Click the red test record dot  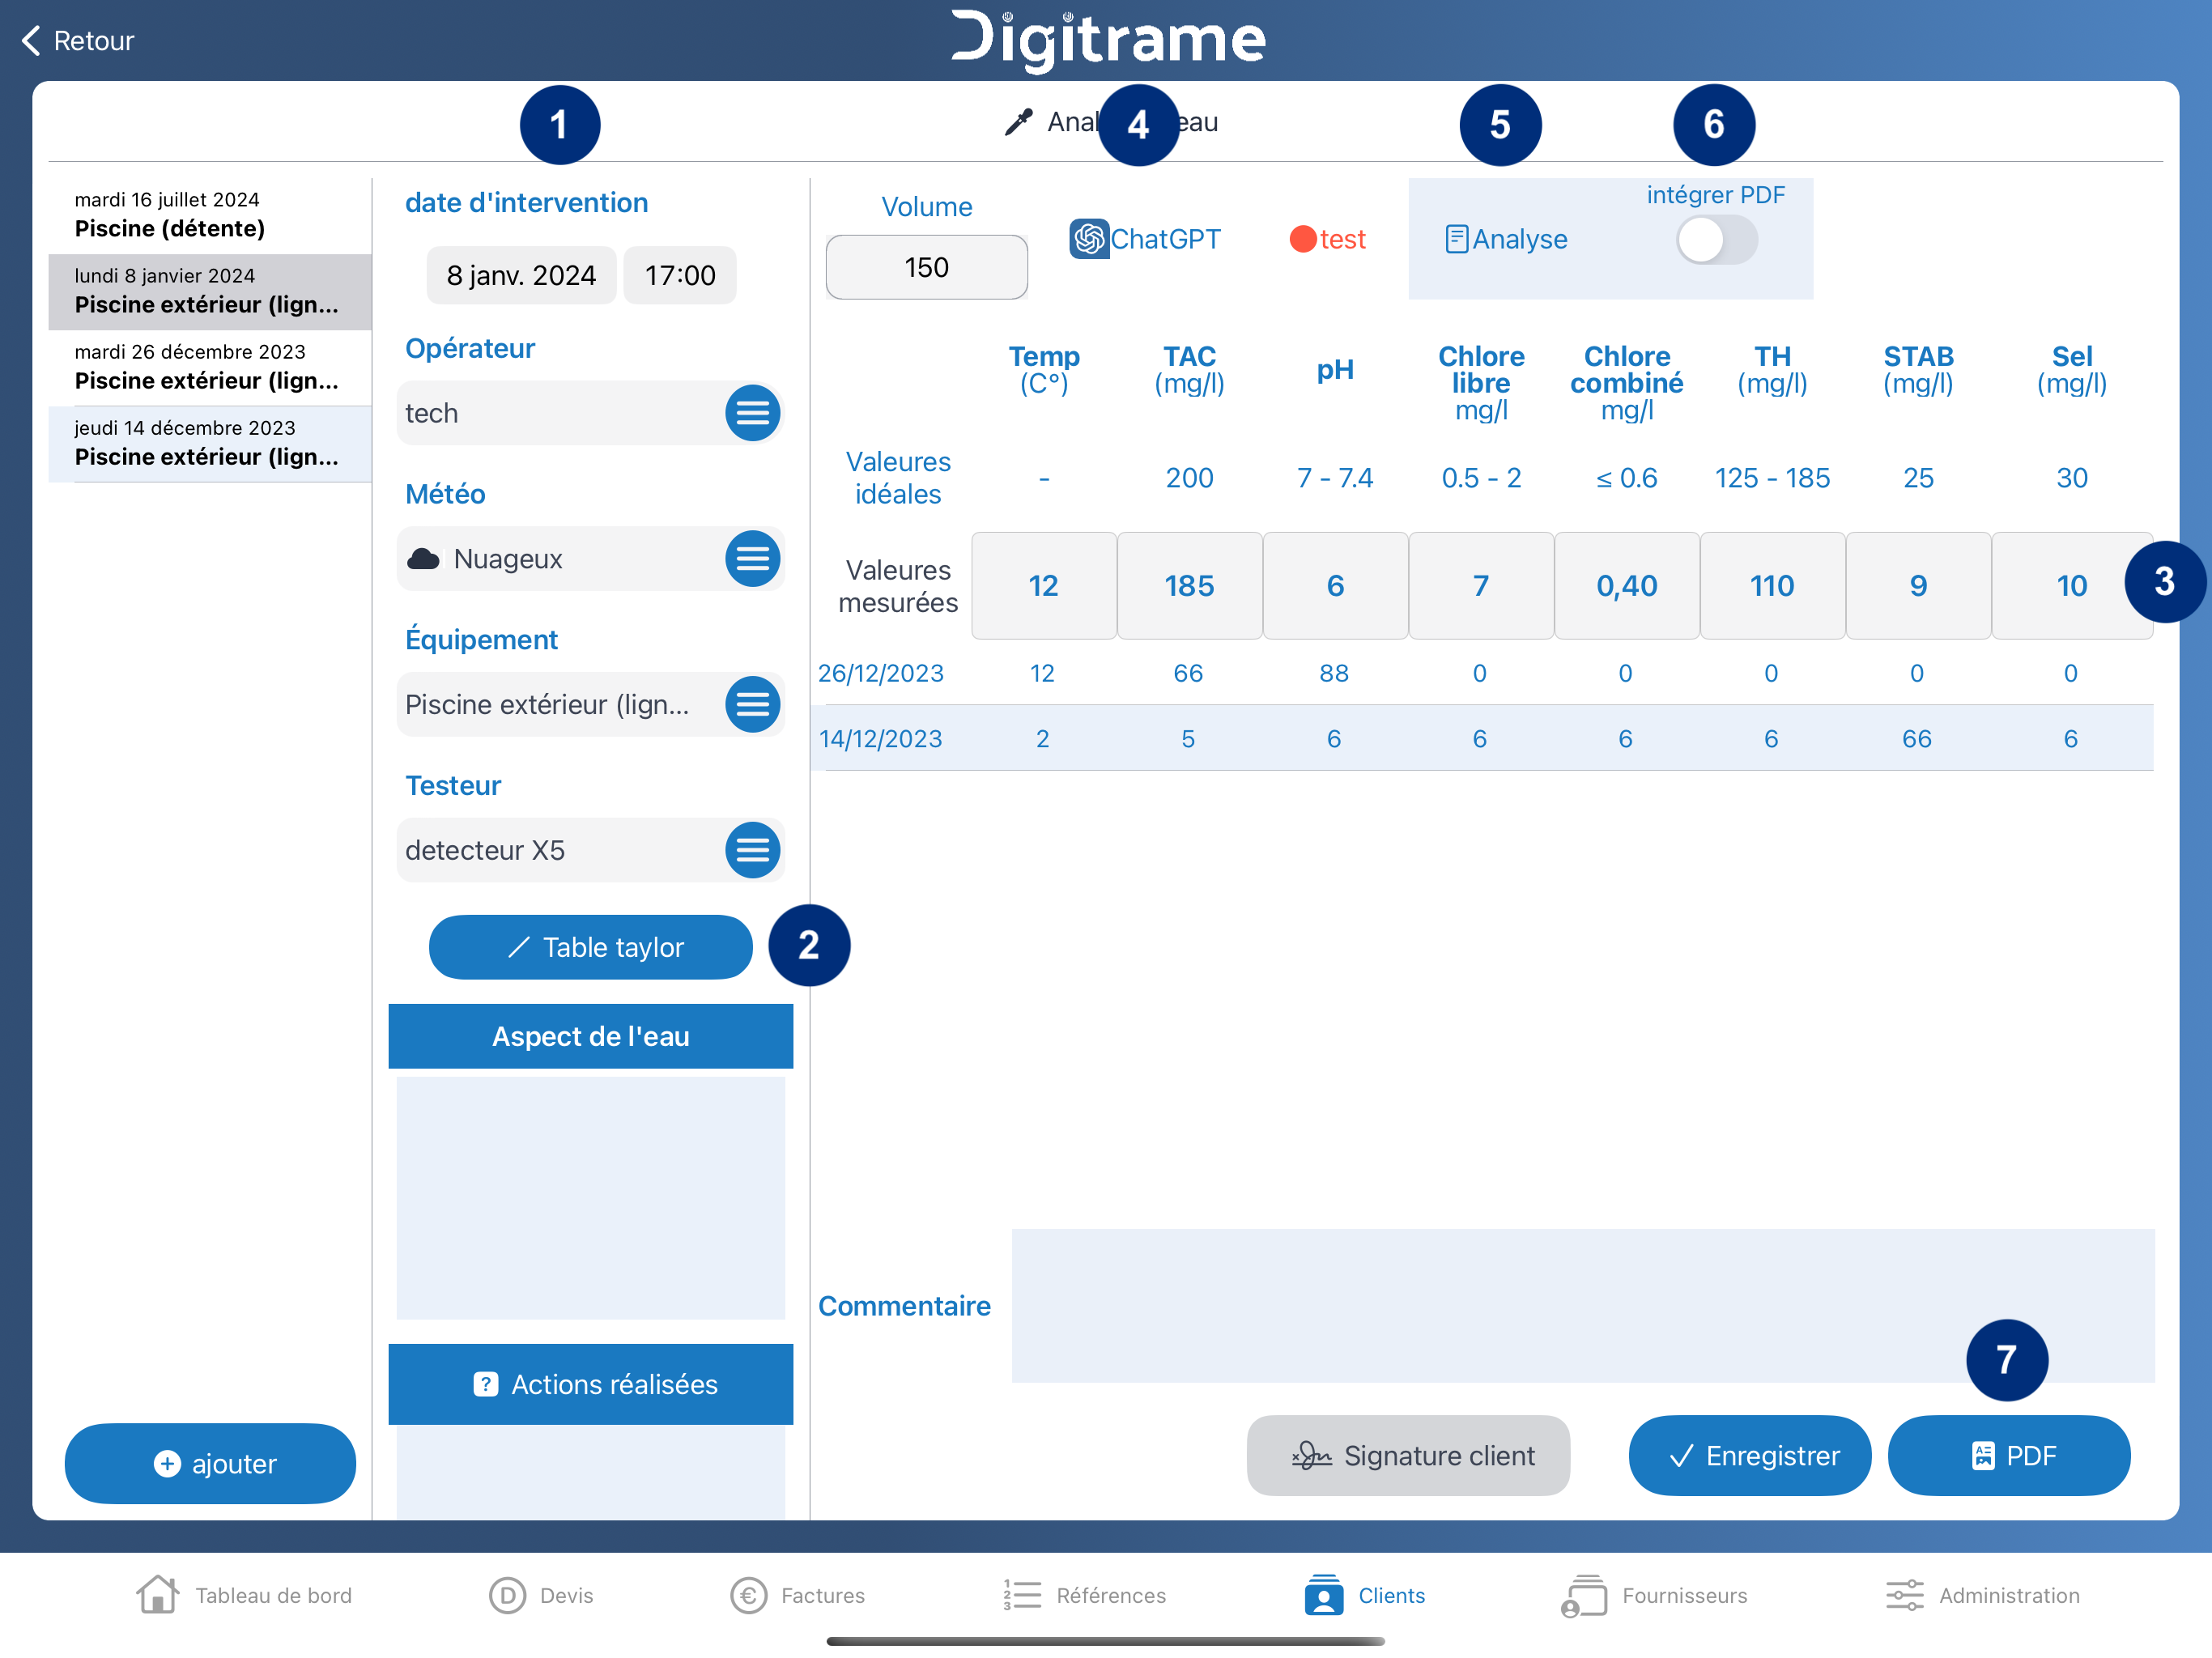[x=1303, y=239]
